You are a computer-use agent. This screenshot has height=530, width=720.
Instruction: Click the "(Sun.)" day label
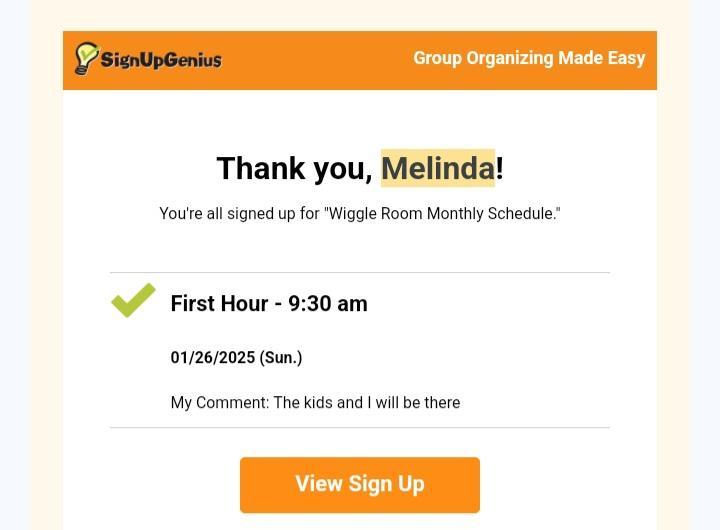(281, 358)
